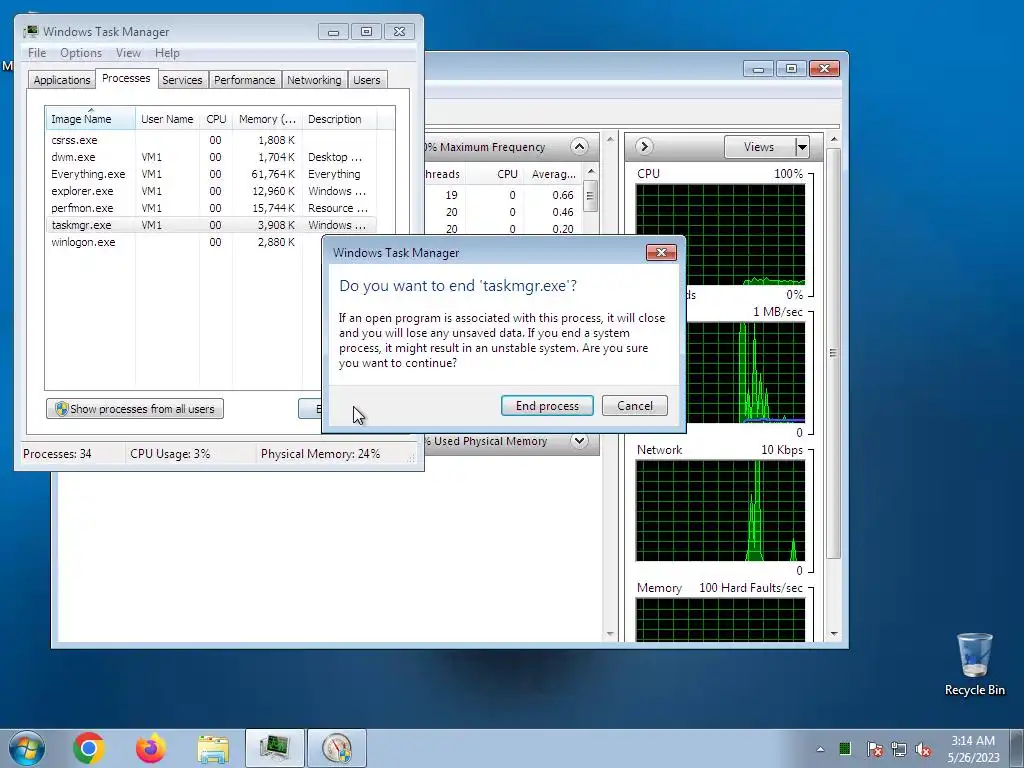Sort processes by Memory column

click(267, 119)
